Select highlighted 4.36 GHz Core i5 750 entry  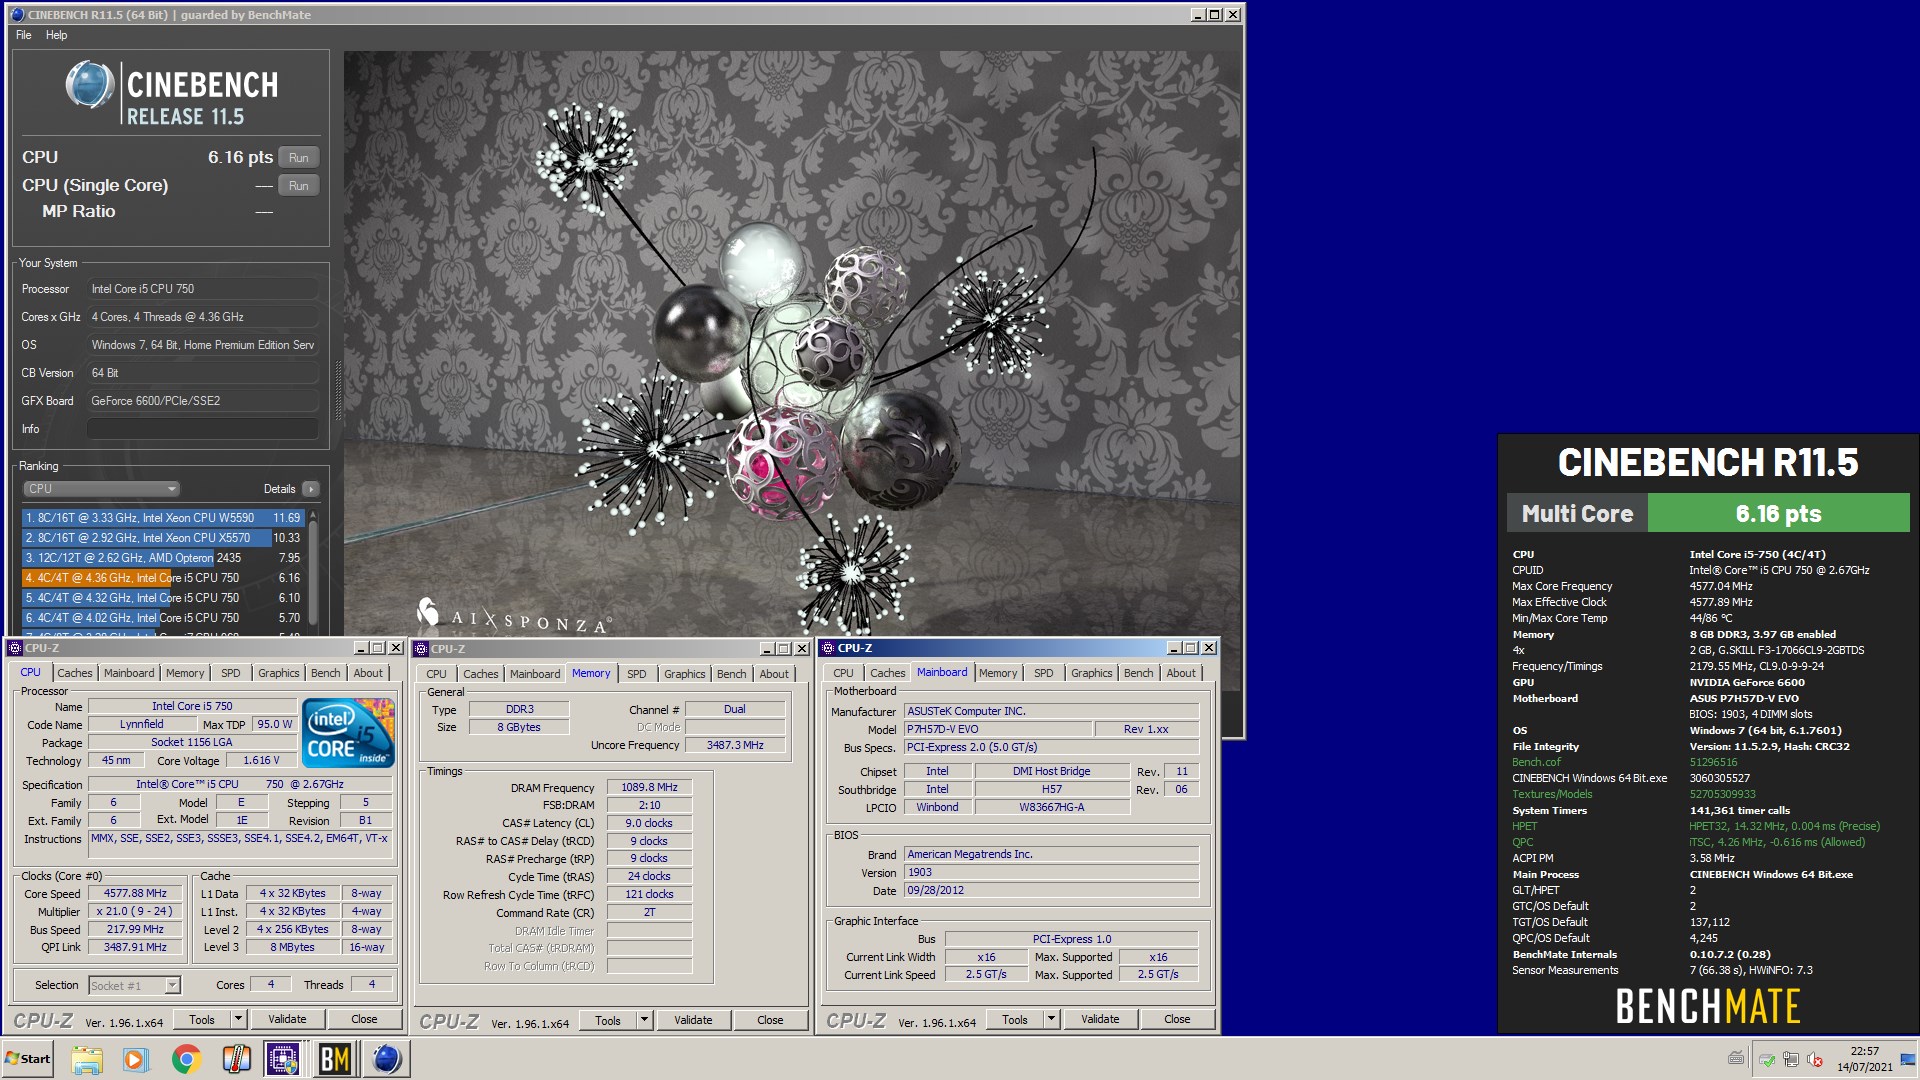click(x=162, y=578)
